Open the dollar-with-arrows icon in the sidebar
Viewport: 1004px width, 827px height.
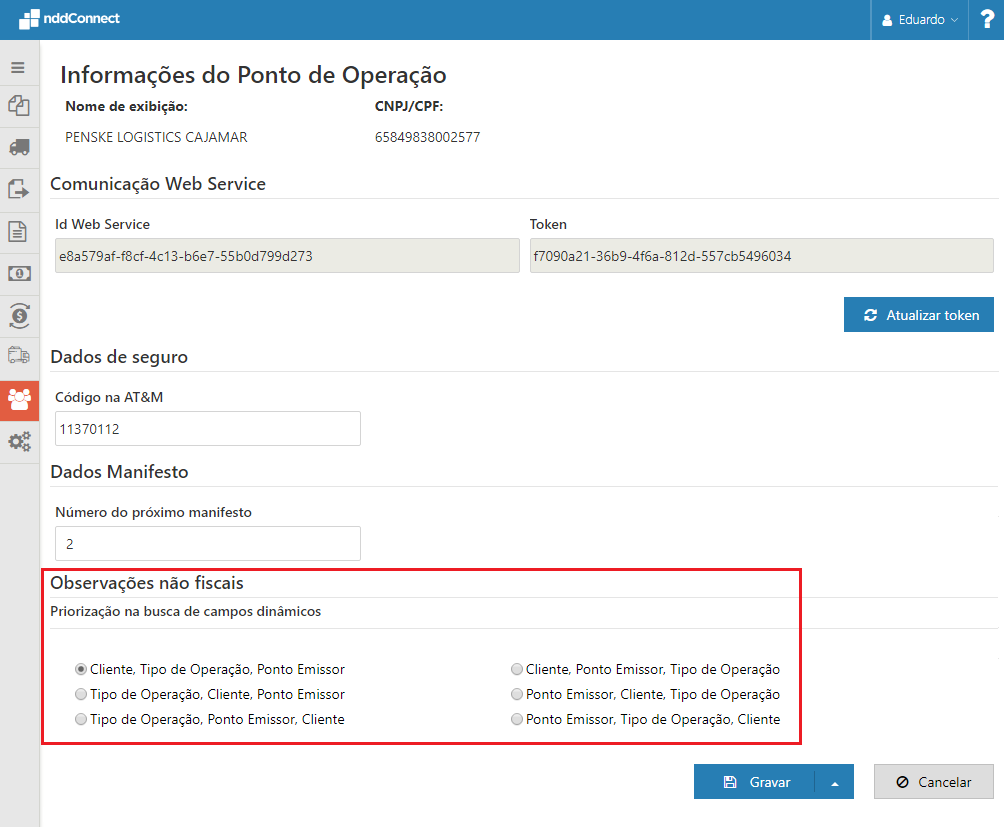click(x=18, y=315)
